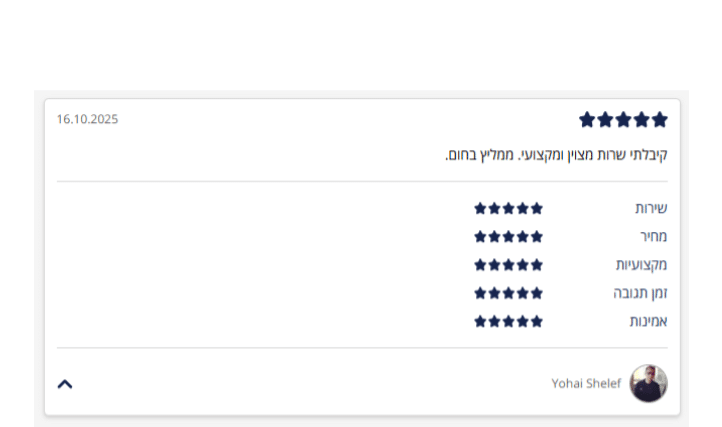The image size is (722, 427).
Task: Click the זמן תגובה row star rating
Action: [x=509, y=293]
